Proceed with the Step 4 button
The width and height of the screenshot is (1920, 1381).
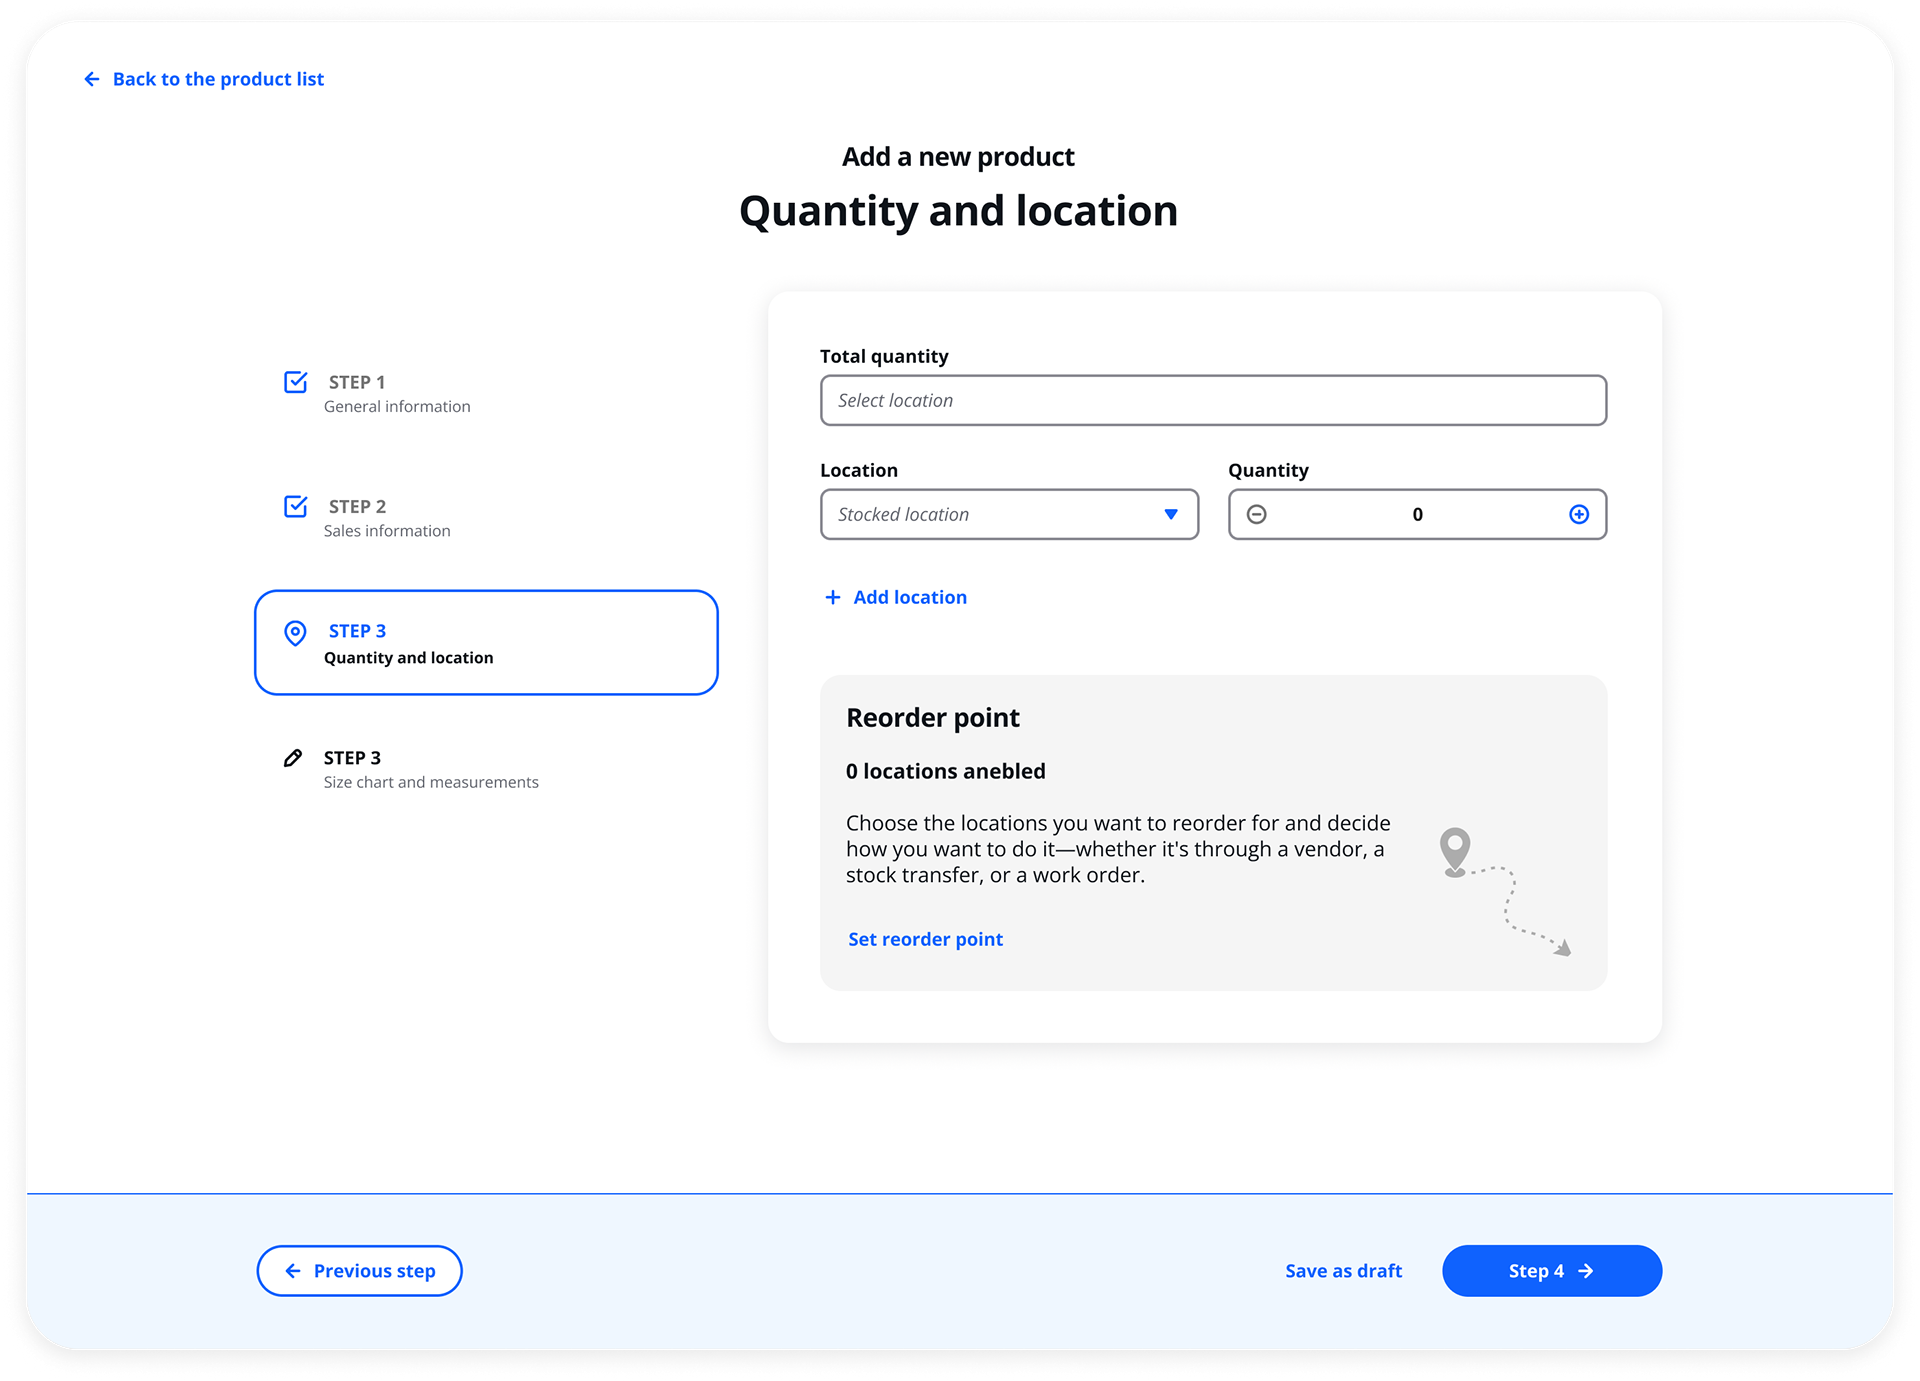coord(1552,1271)
